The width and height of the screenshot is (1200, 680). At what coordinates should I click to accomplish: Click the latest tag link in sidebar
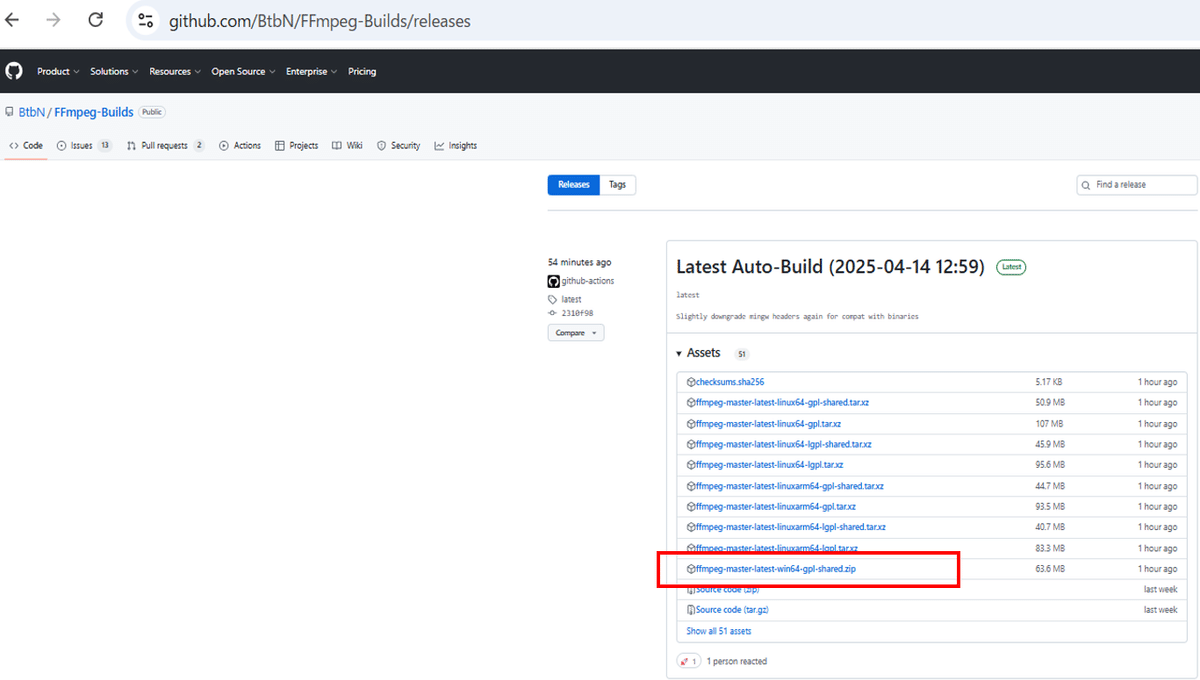(x=571, y=300)
